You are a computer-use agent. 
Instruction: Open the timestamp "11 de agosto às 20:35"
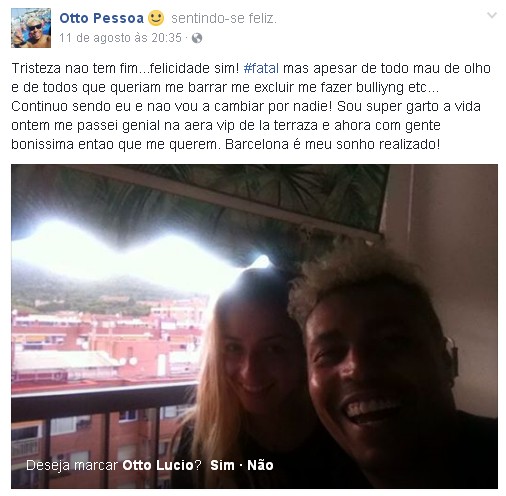tap(120, 38)
